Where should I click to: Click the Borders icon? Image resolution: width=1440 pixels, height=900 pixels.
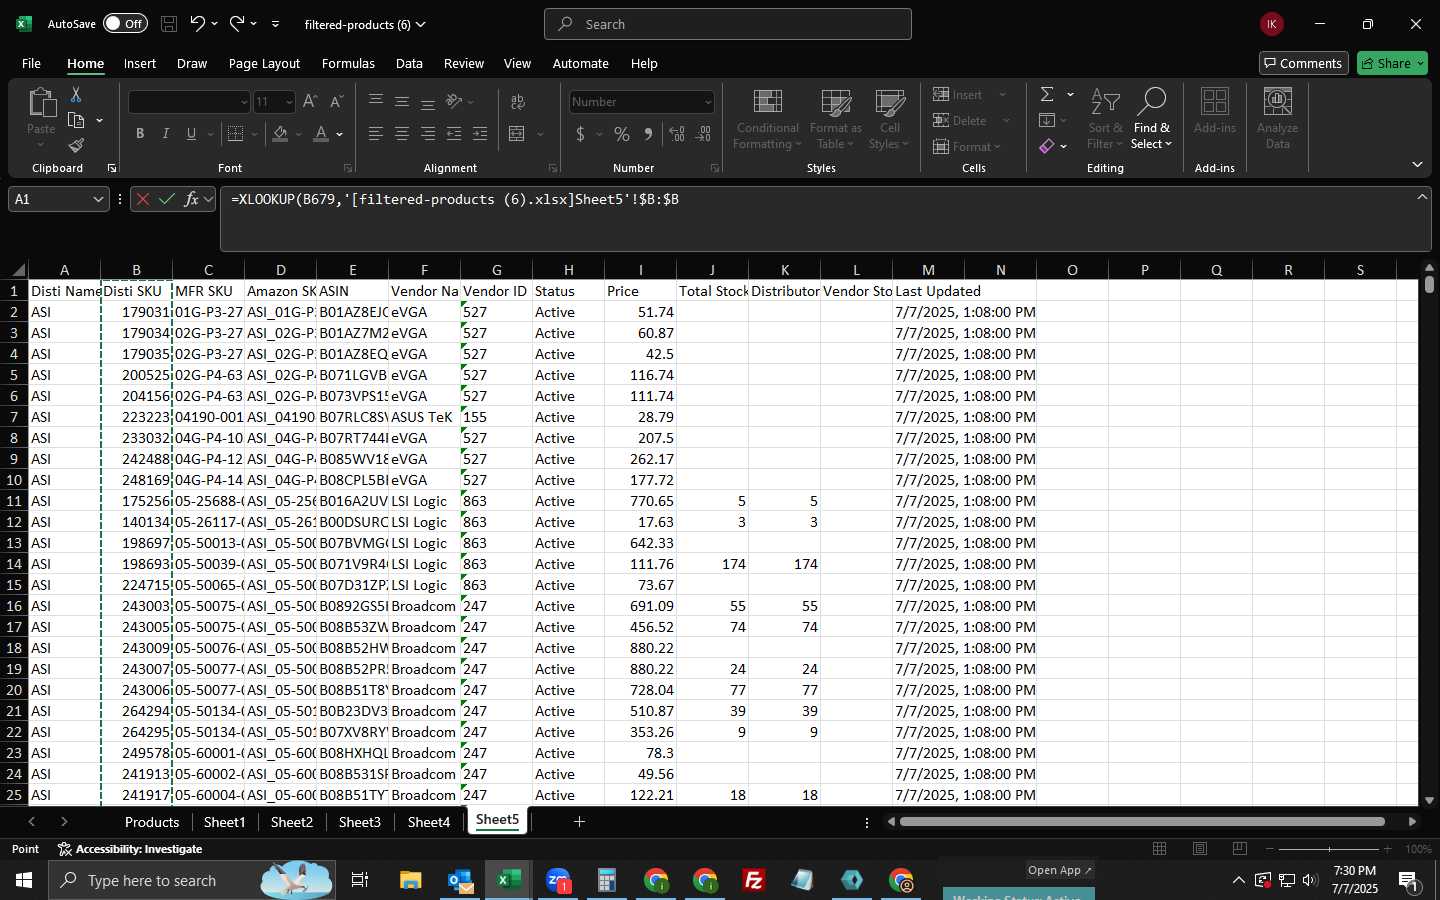(236, 133)
